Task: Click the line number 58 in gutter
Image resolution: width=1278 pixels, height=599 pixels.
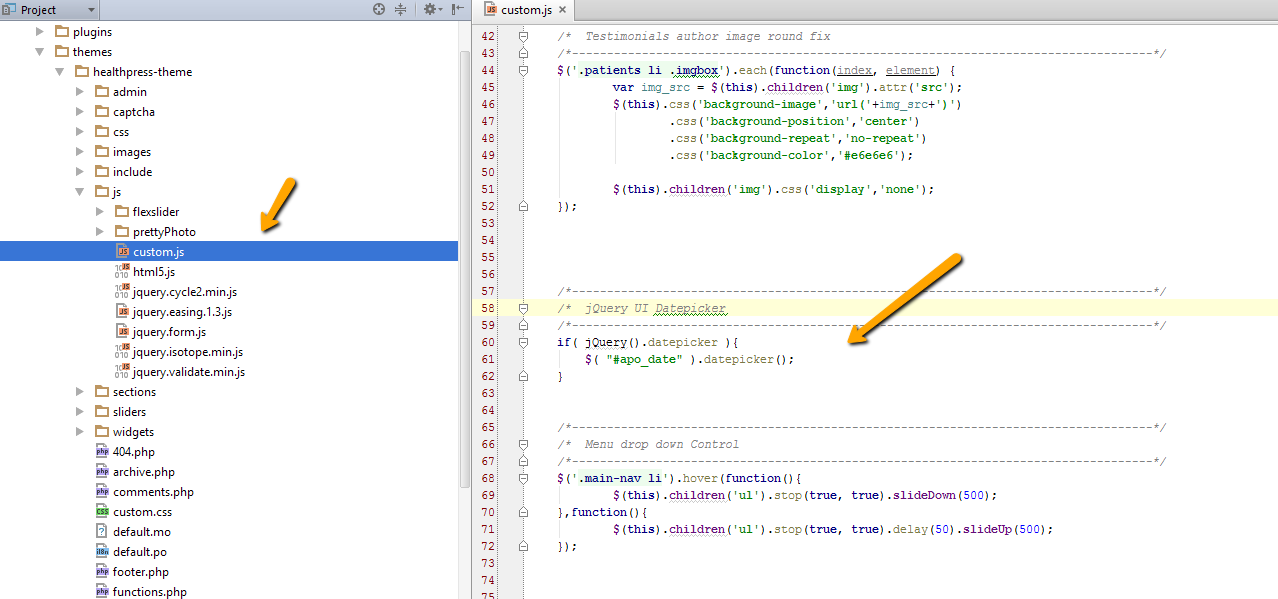Action: pyautogui.click(x=488, y=308)
